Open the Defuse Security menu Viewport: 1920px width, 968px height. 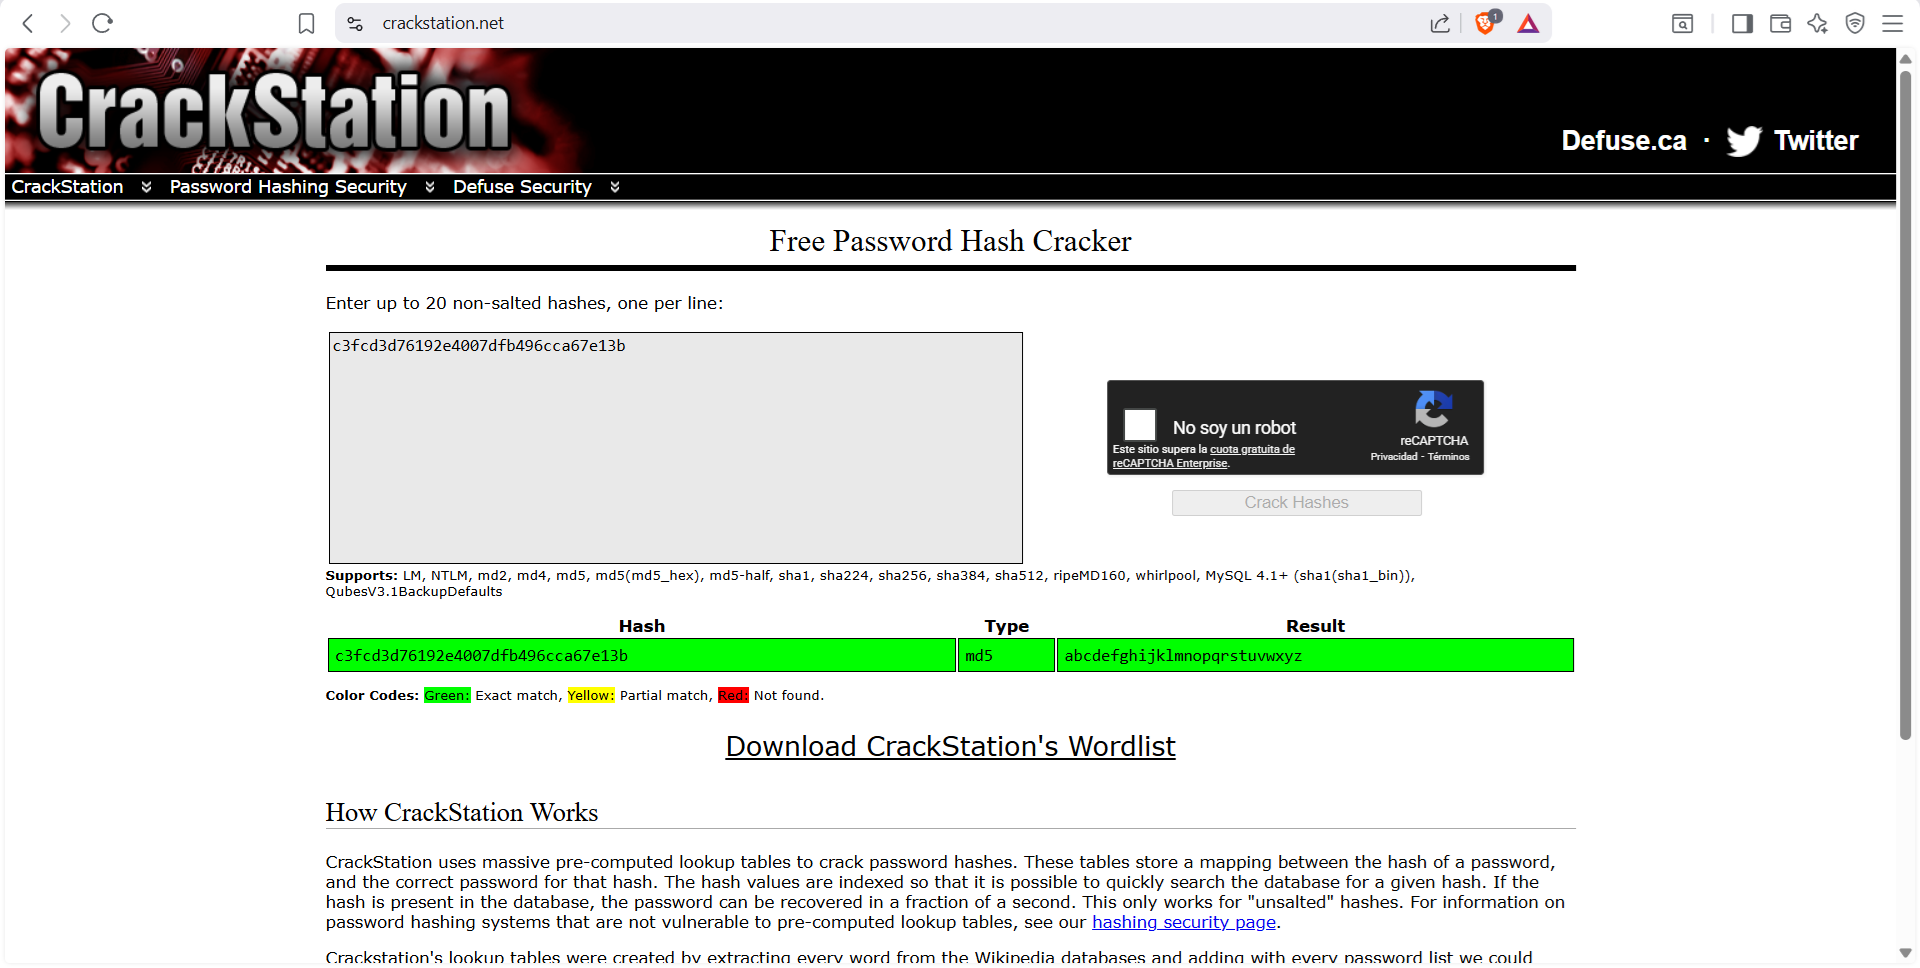(x=522, y=187)
